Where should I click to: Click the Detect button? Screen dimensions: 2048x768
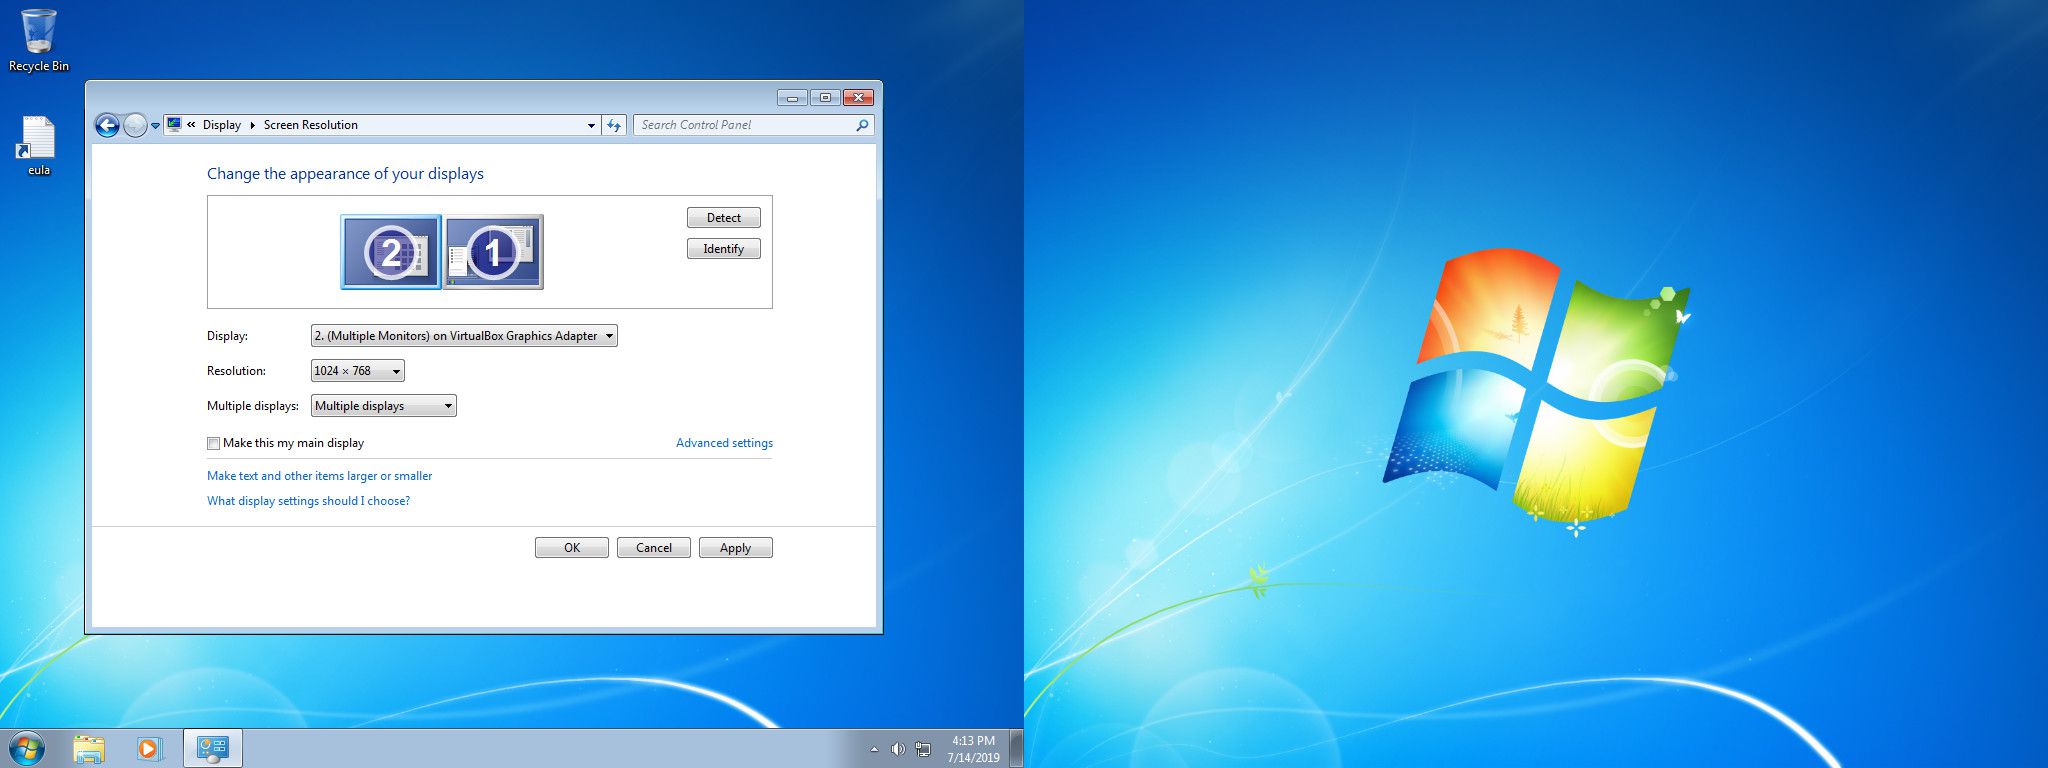click(724, 218)
